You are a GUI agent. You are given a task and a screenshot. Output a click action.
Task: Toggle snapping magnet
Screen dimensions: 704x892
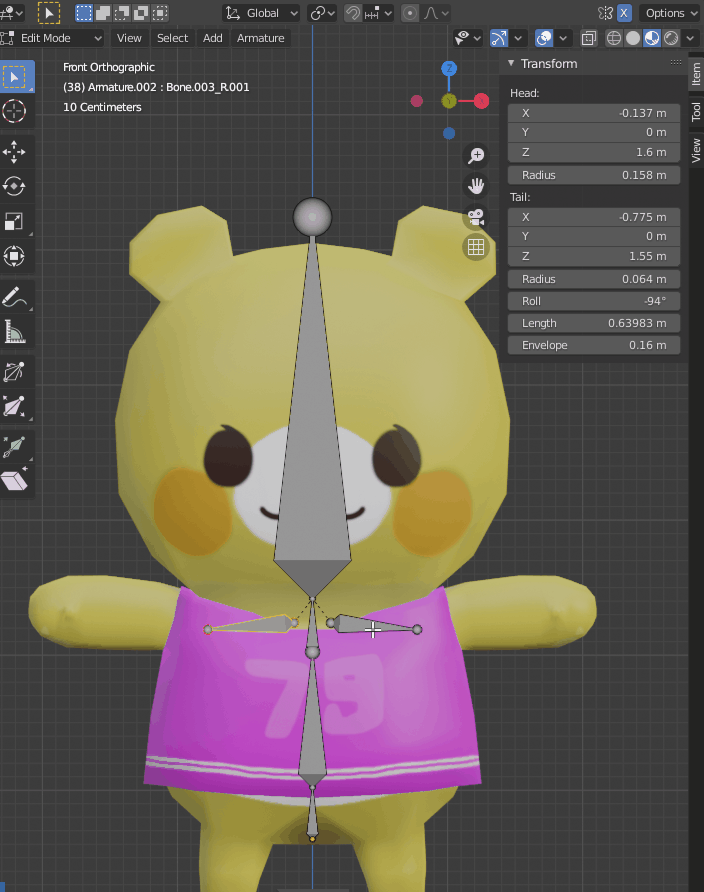pyautogui.click(x=353, y=13)
